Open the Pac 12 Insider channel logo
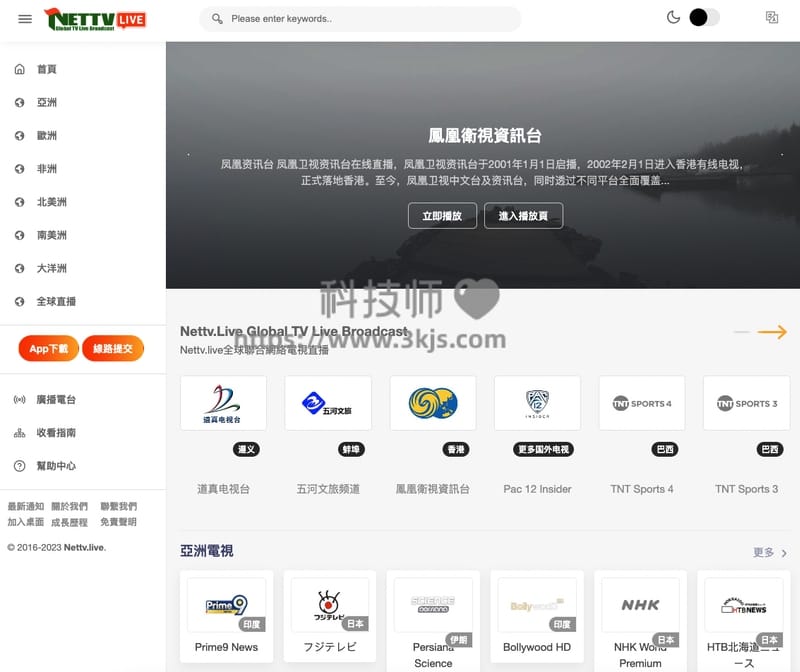800x672 pixels. [x=537, y=403]
